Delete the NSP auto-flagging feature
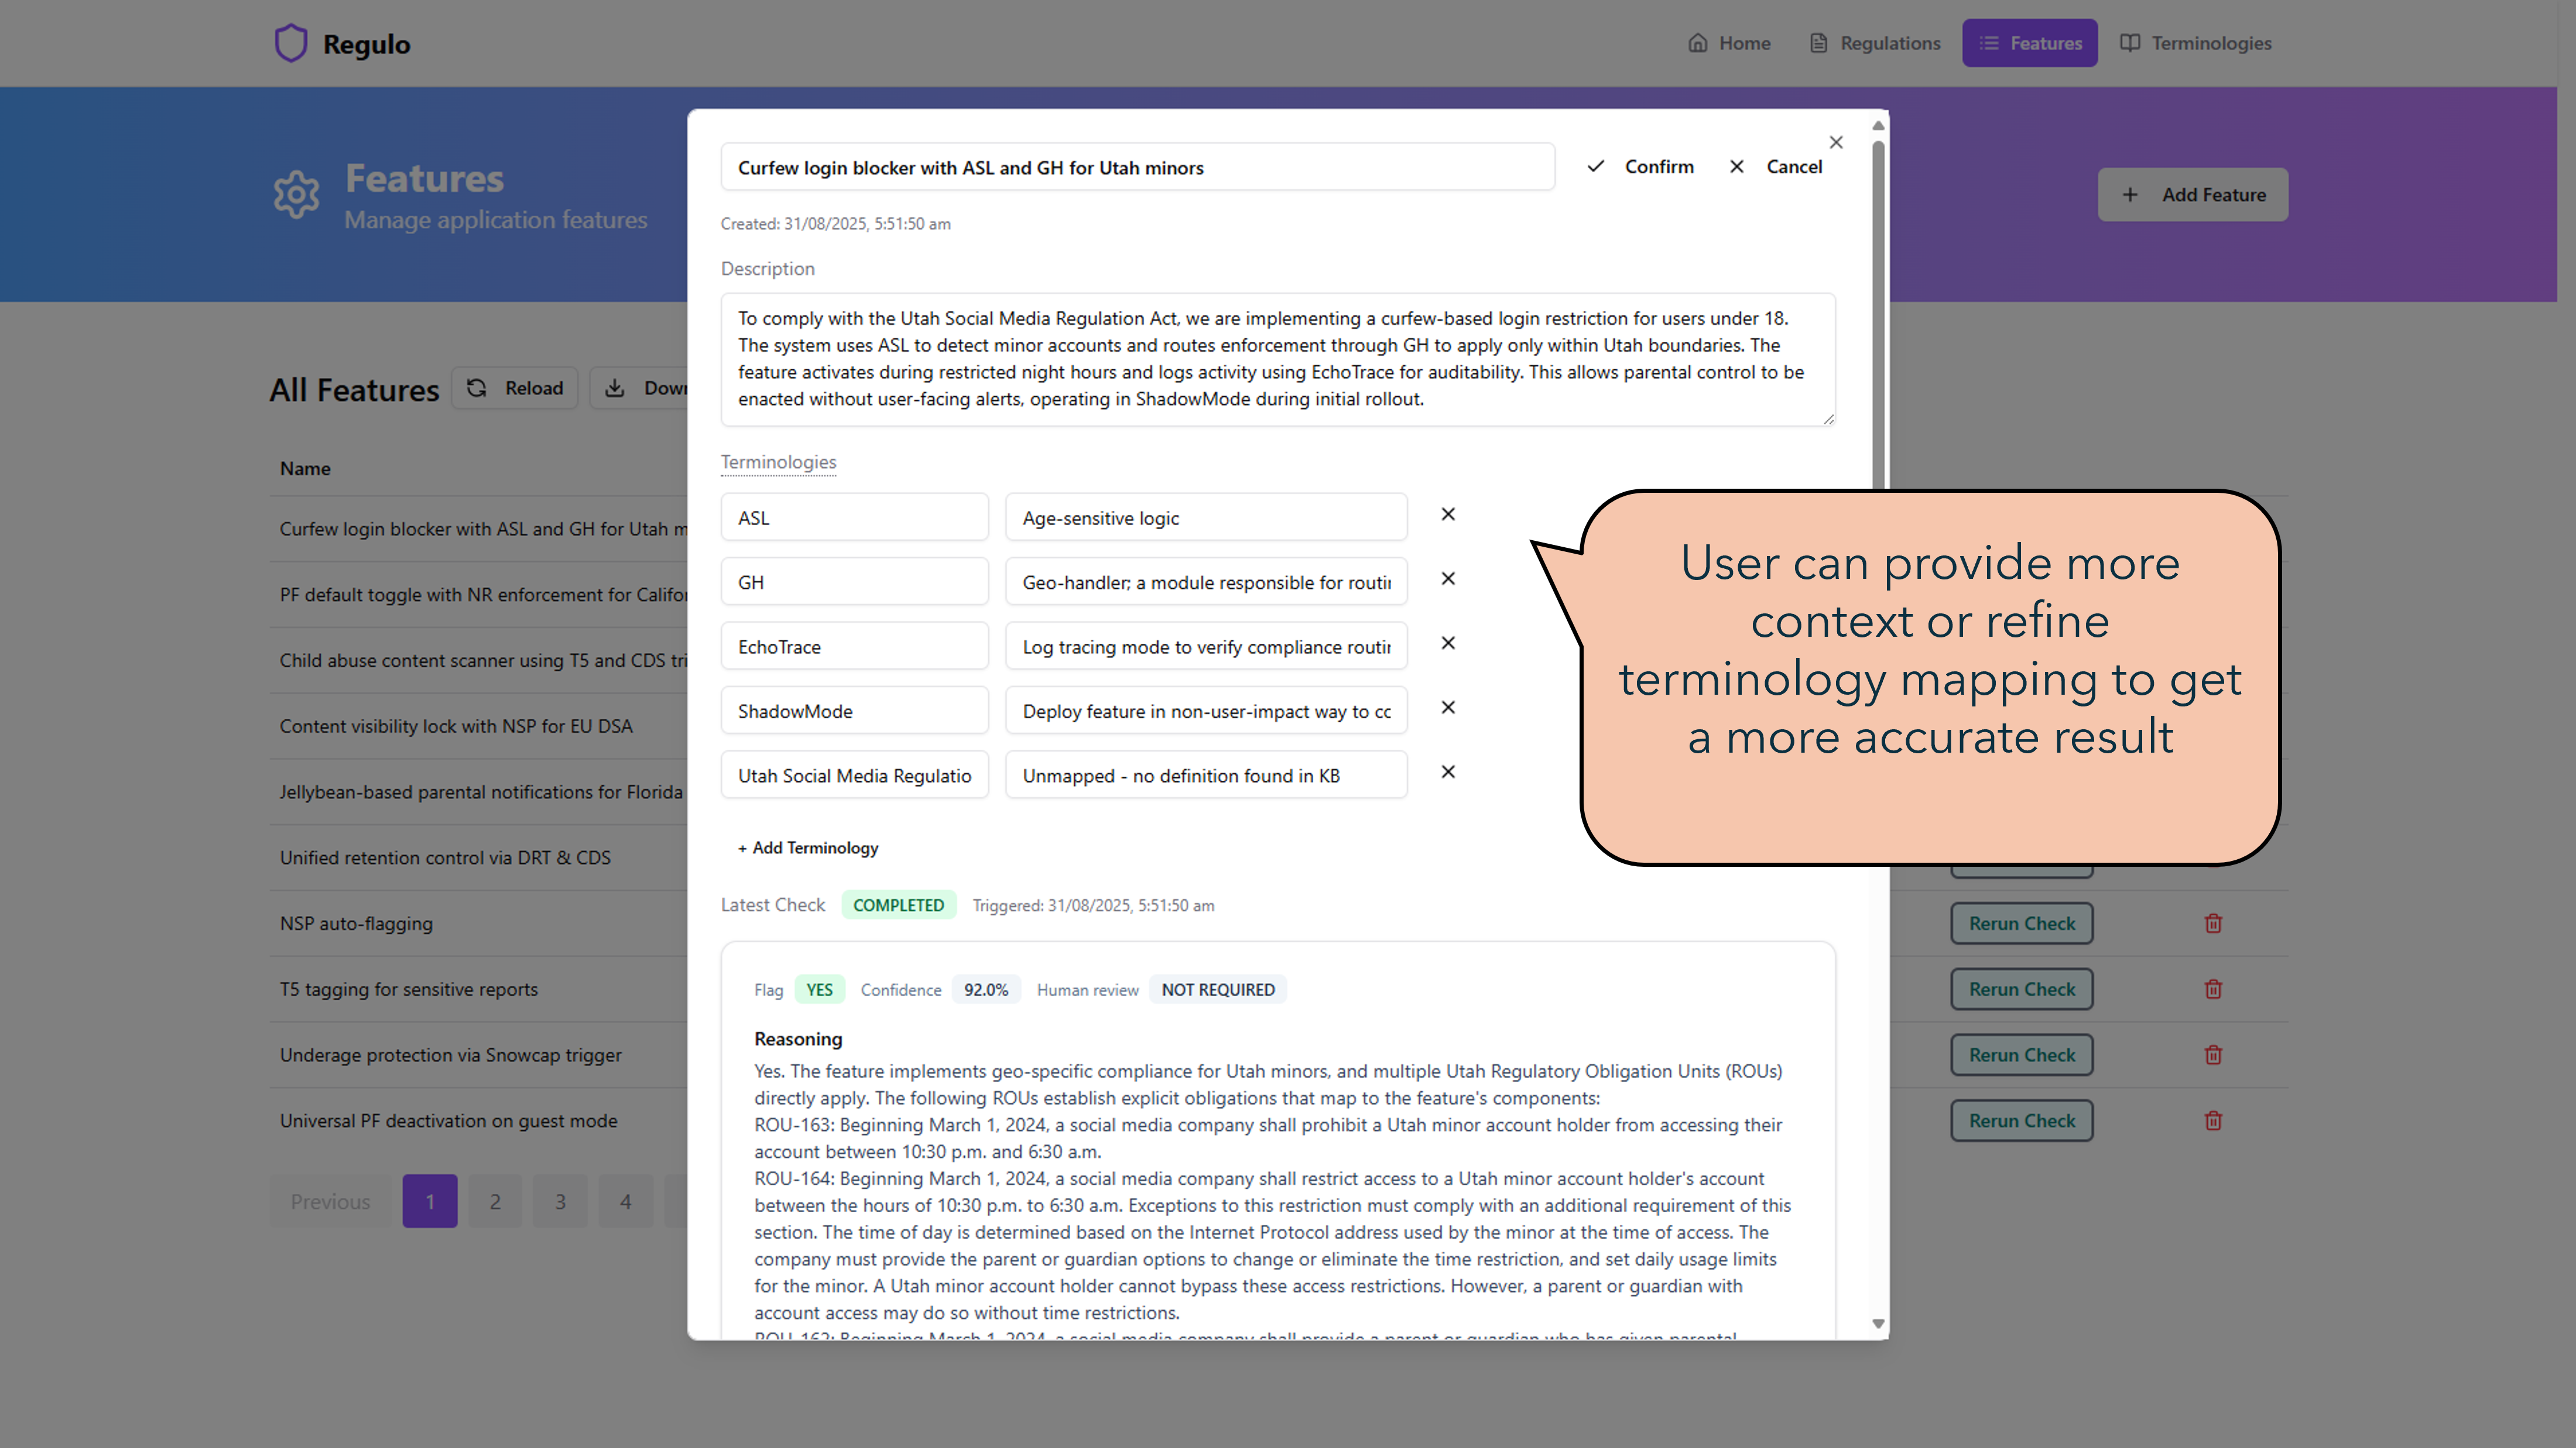This screenshot has width=2576, height=1448. pos(2212,923)
